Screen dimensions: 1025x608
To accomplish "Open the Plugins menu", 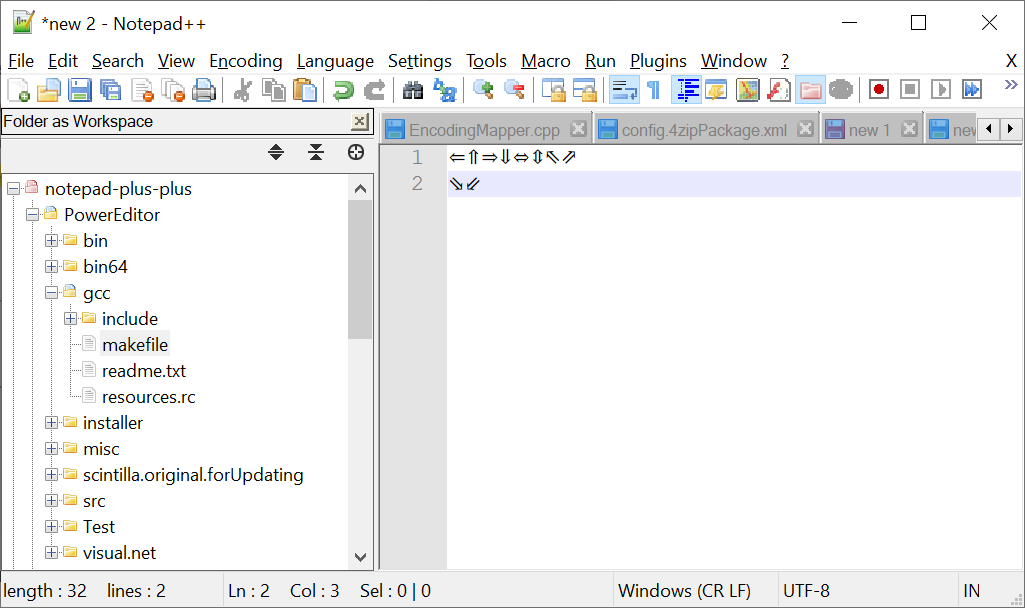I will [x=658, y=61].
